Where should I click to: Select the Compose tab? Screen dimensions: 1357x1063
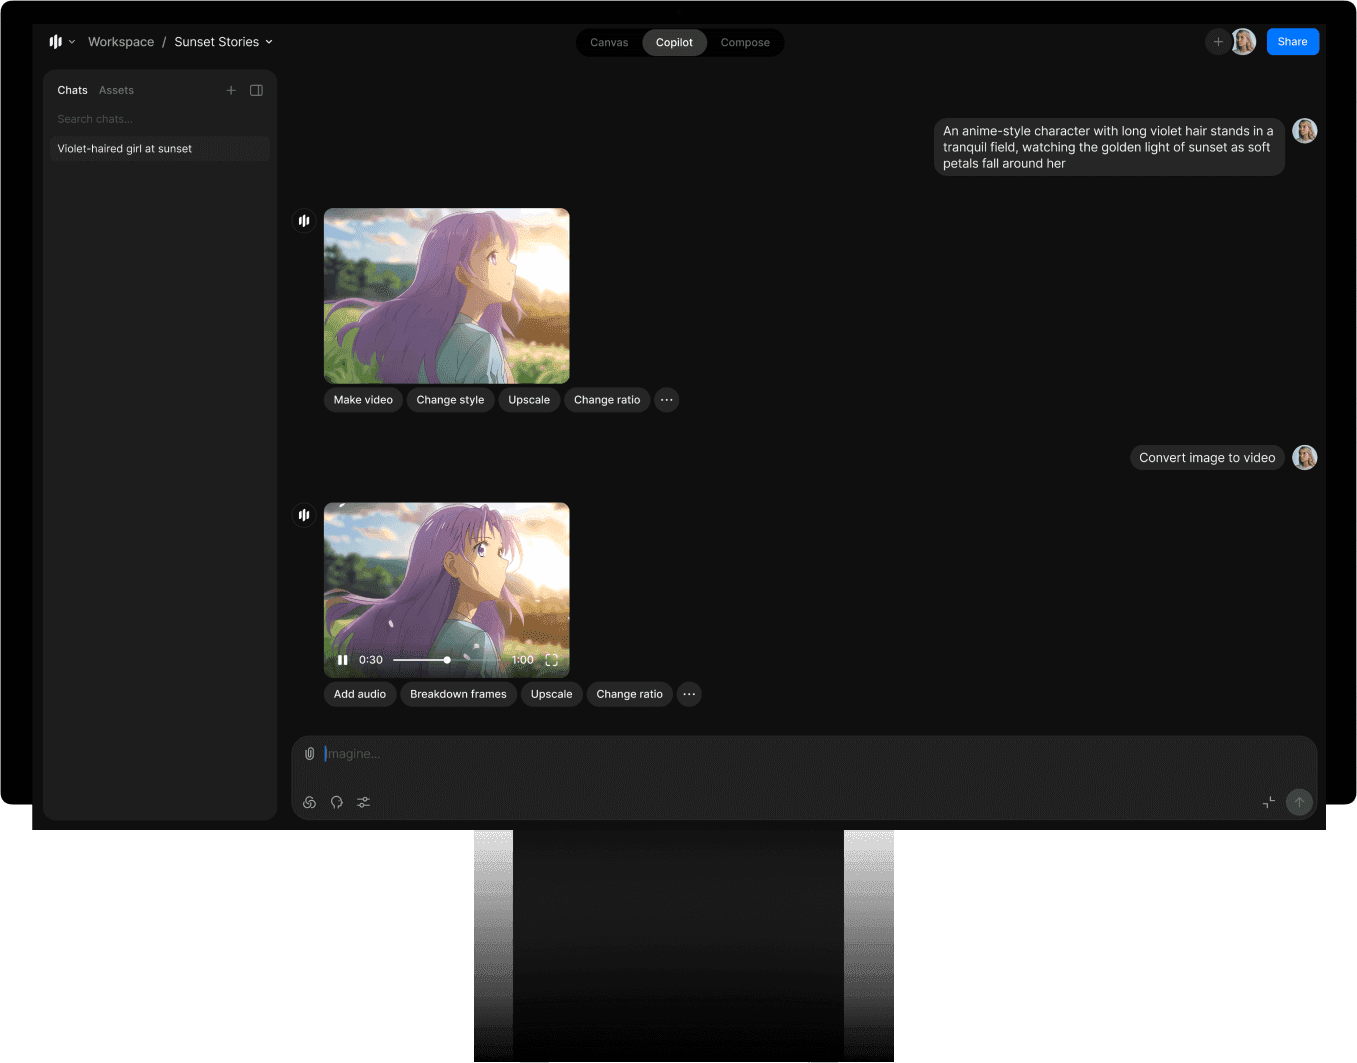(745, 43)
